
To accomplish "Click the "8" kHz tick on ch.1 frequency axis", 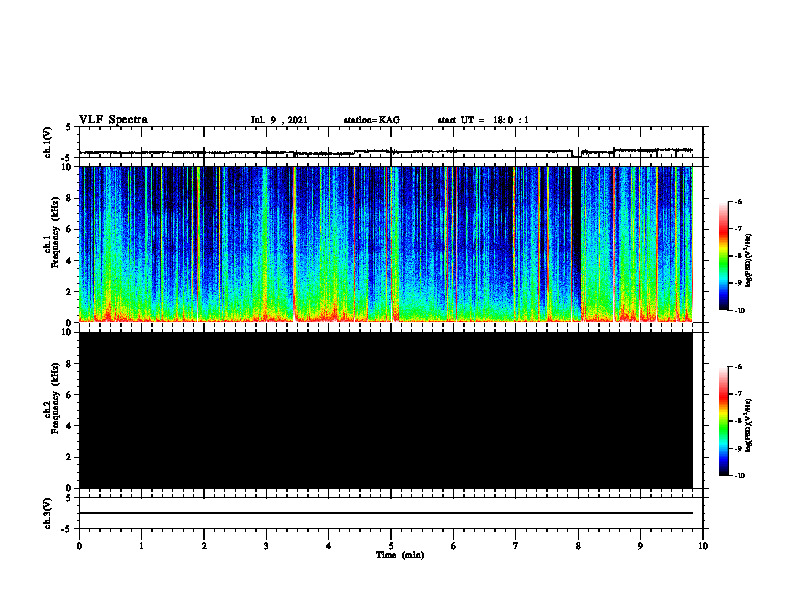I will coord(70,198).
